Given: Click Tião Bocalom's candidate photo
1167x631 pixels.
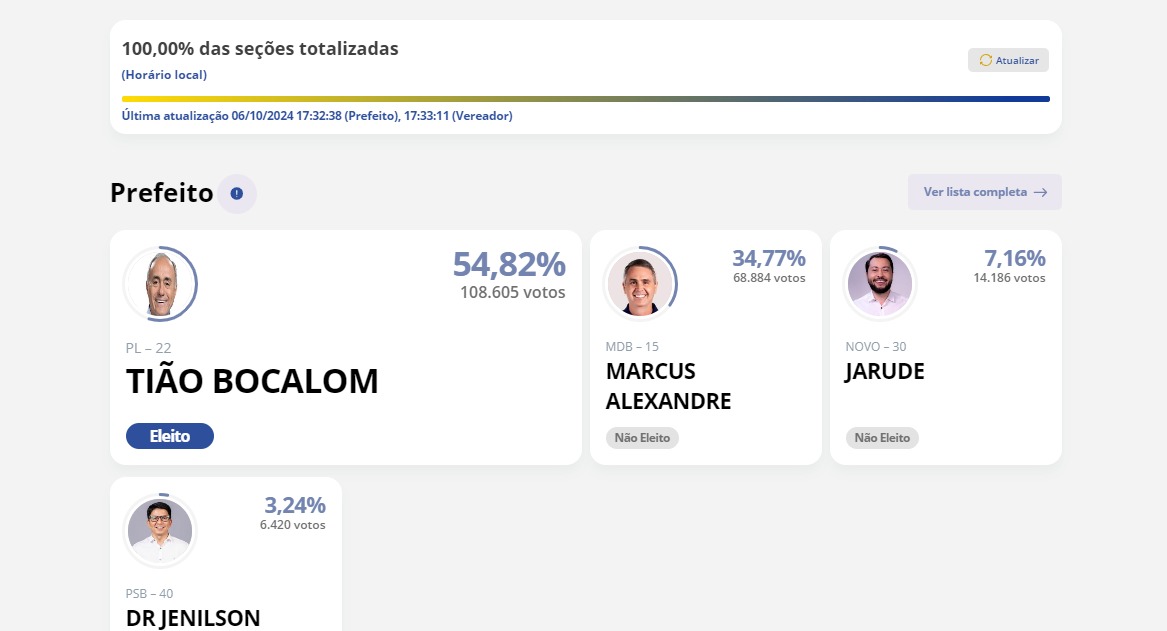Looking at the screenshot, I should click(x=161, y=284).
